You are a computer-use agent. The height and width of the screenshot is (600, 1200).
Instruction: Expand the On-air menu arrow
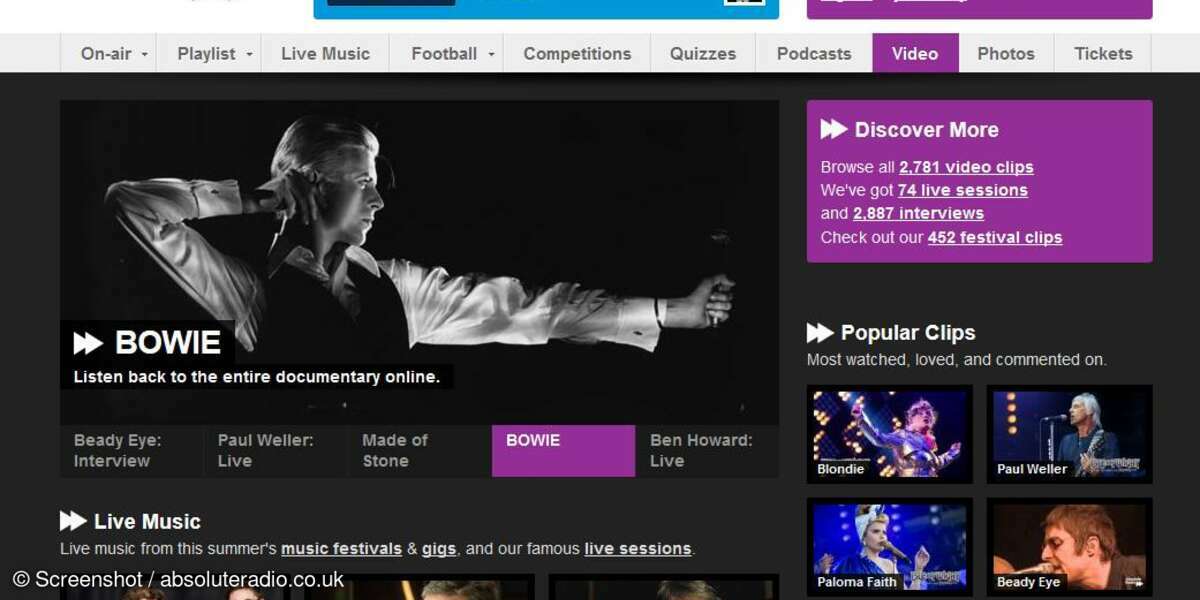pyautogui.click(x=145, y=55)
